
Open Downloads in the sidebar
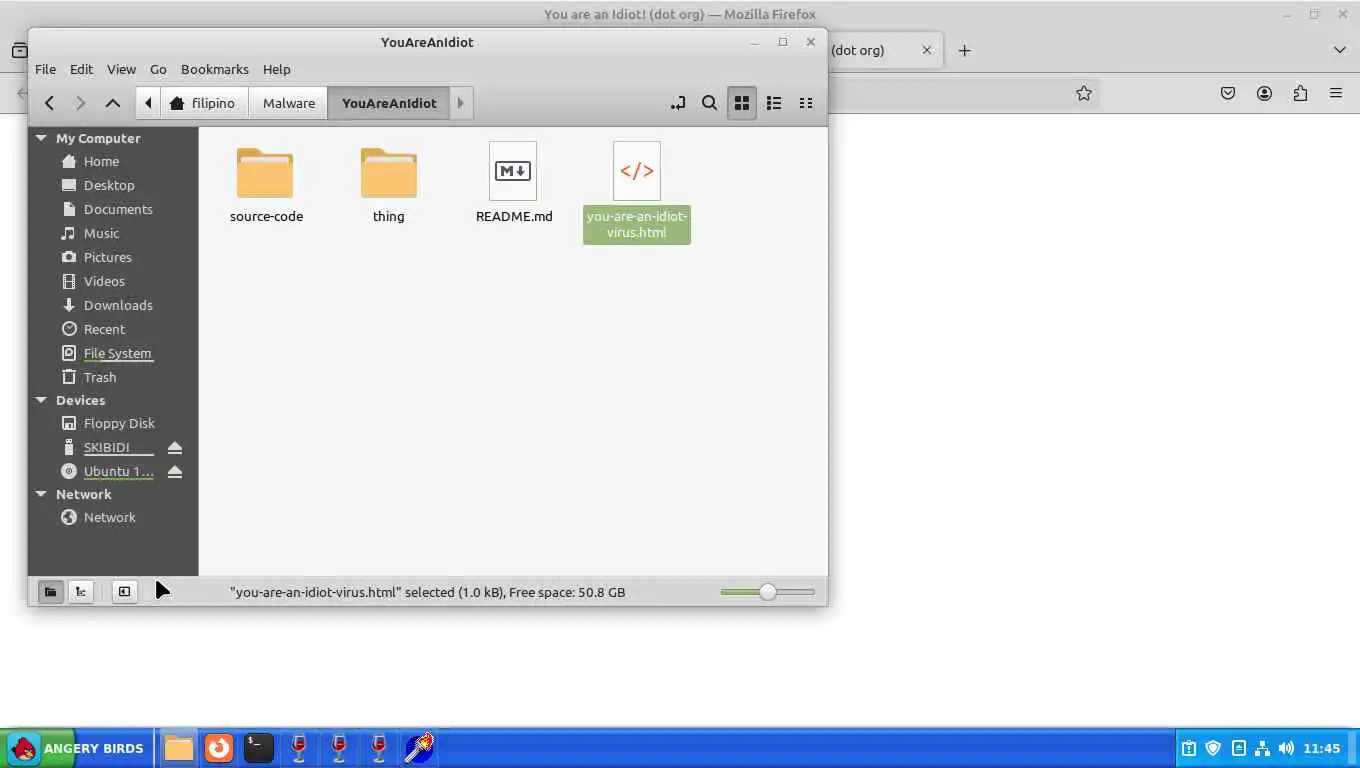point(118,305)
